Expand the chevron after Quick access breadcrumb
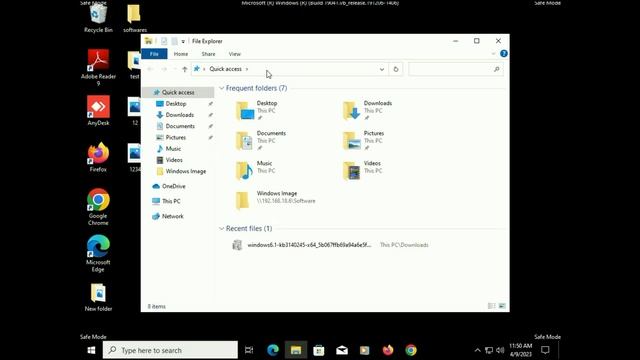This screenshot has height=360, width=640. coord(247,69)
